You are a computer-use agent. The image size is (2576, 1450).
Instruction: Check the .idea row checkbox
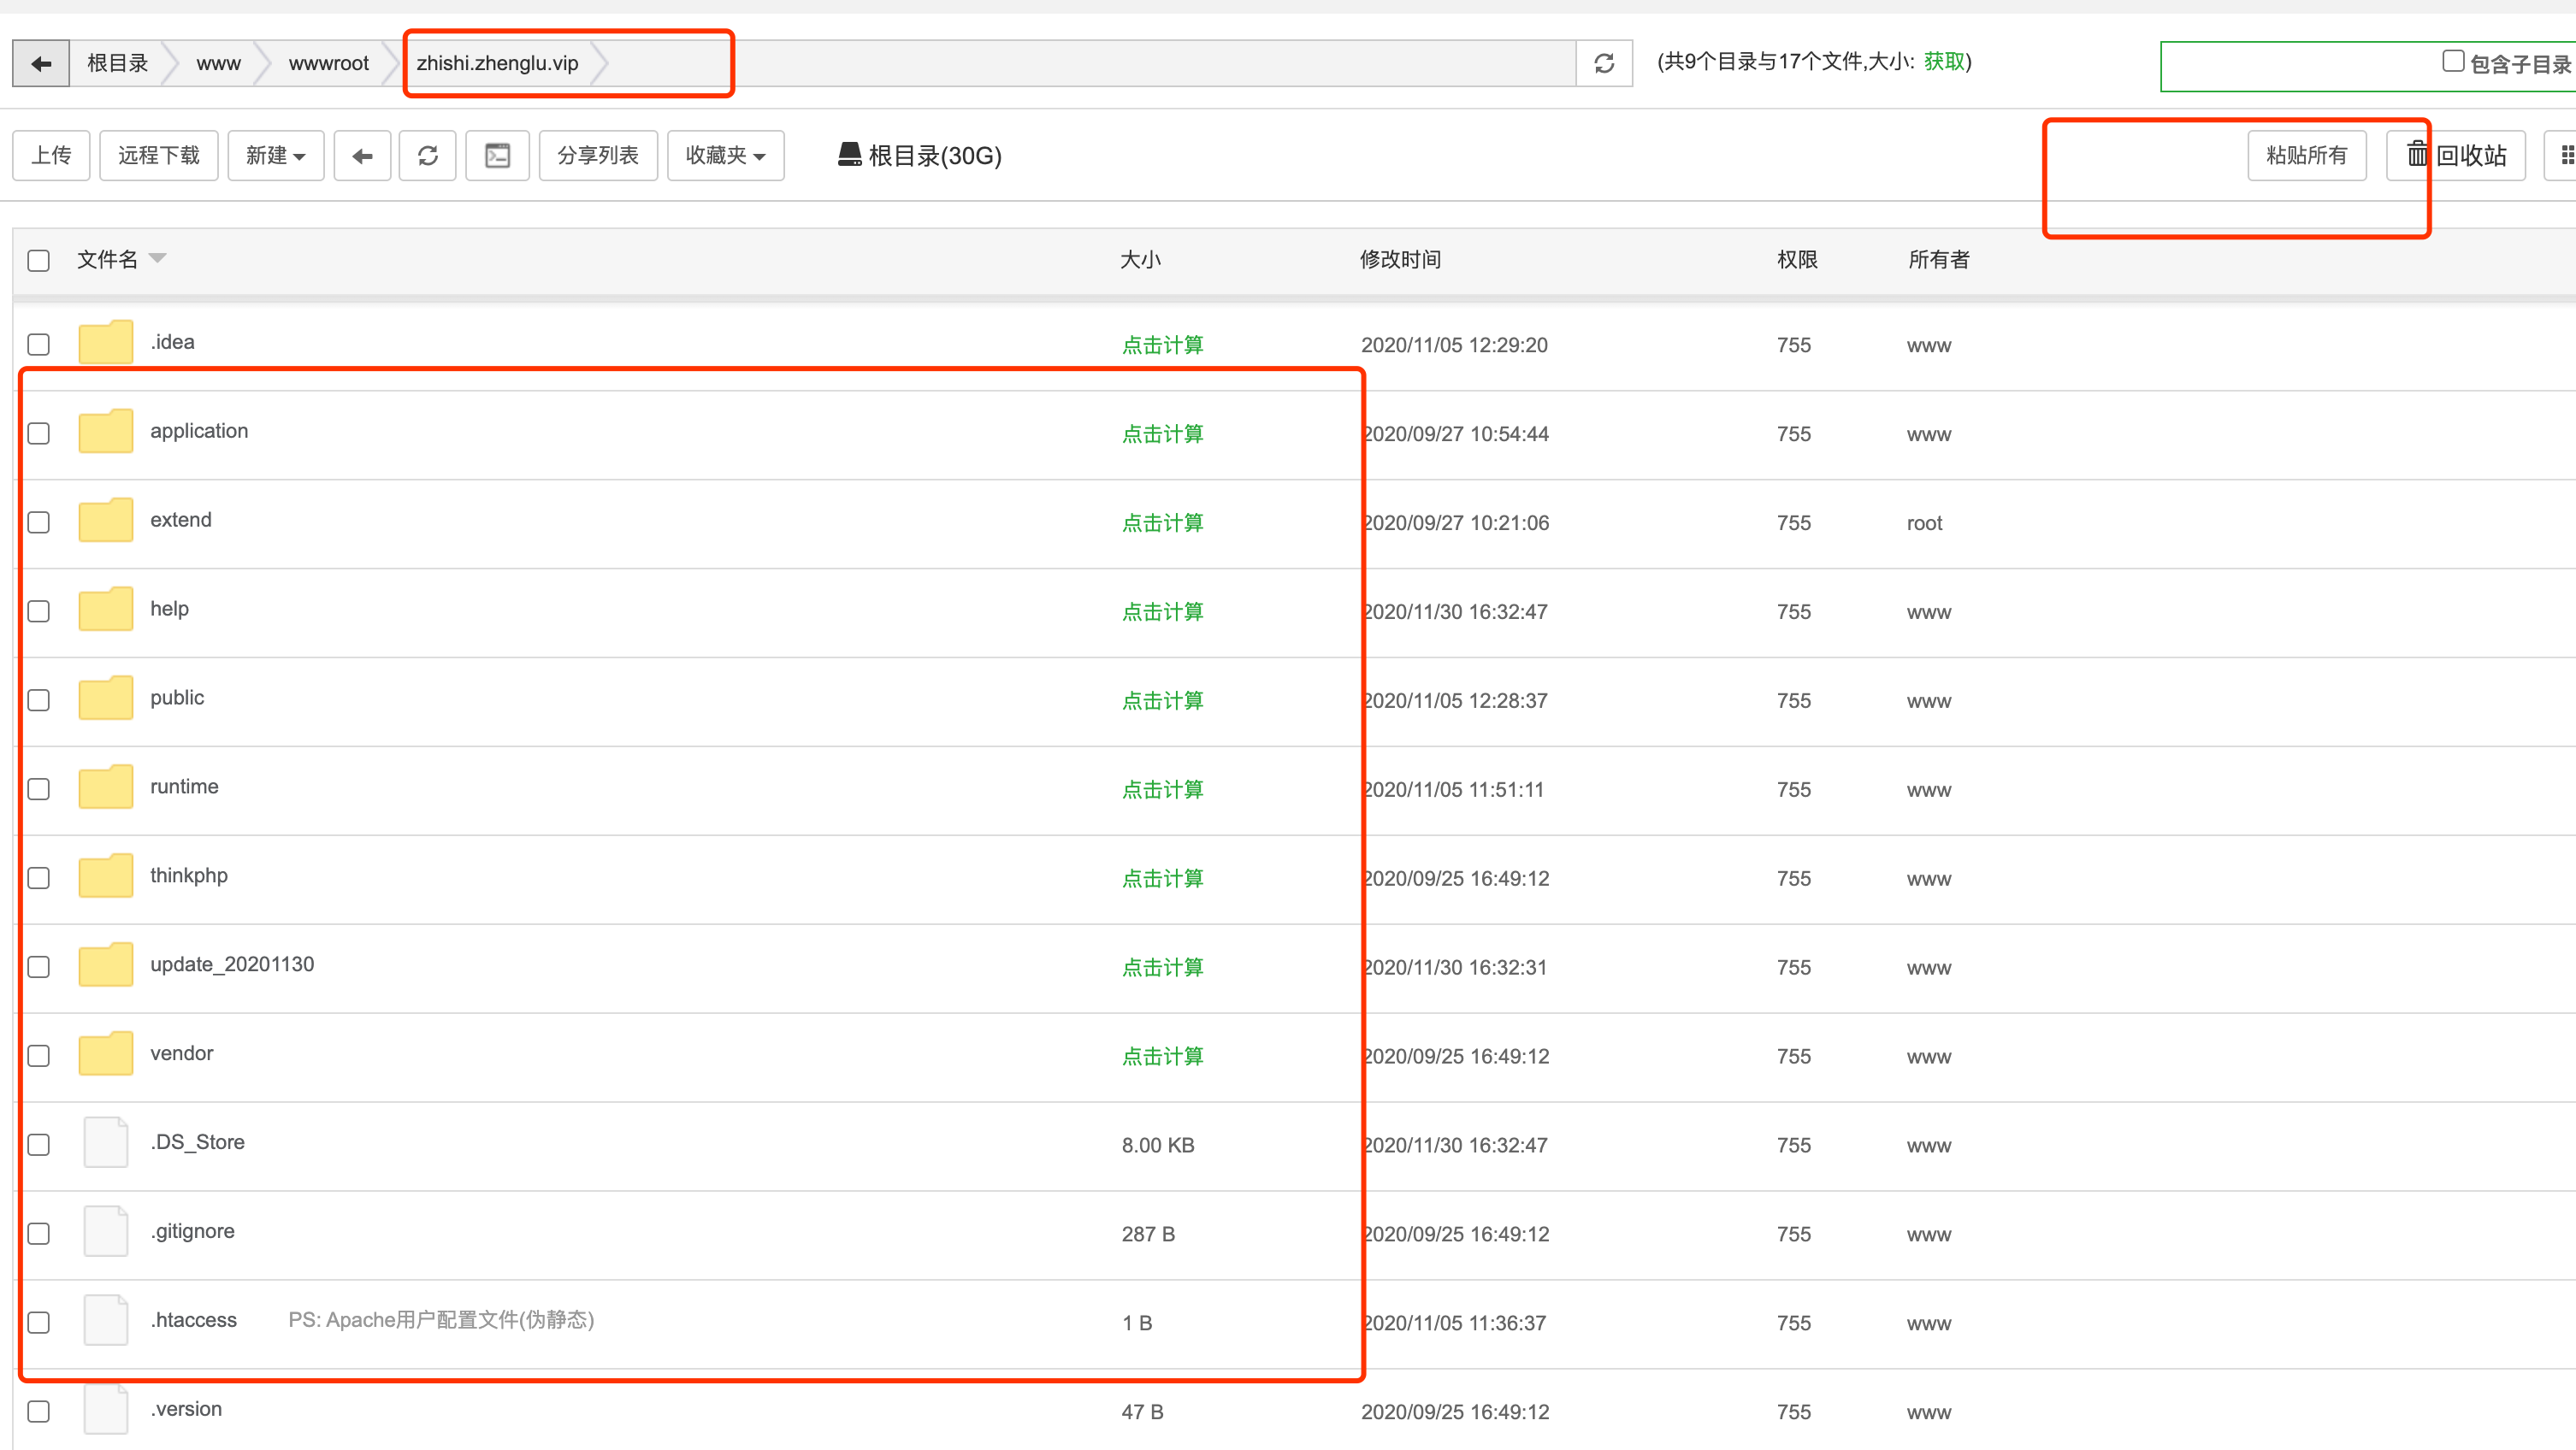coord(39,345)
